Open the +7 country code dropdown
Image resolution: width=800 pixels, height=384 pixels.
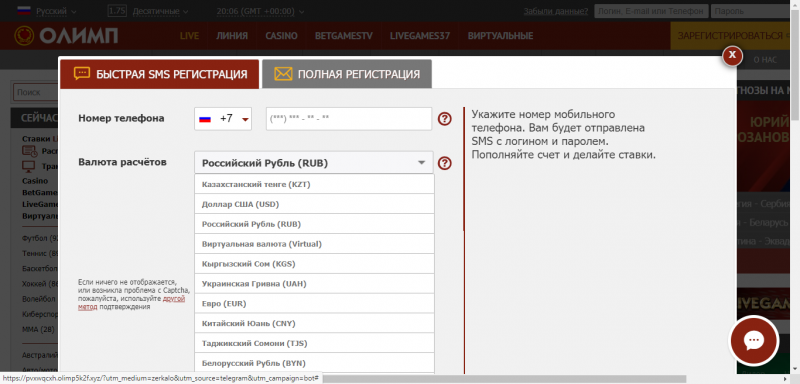pos(223,119)
